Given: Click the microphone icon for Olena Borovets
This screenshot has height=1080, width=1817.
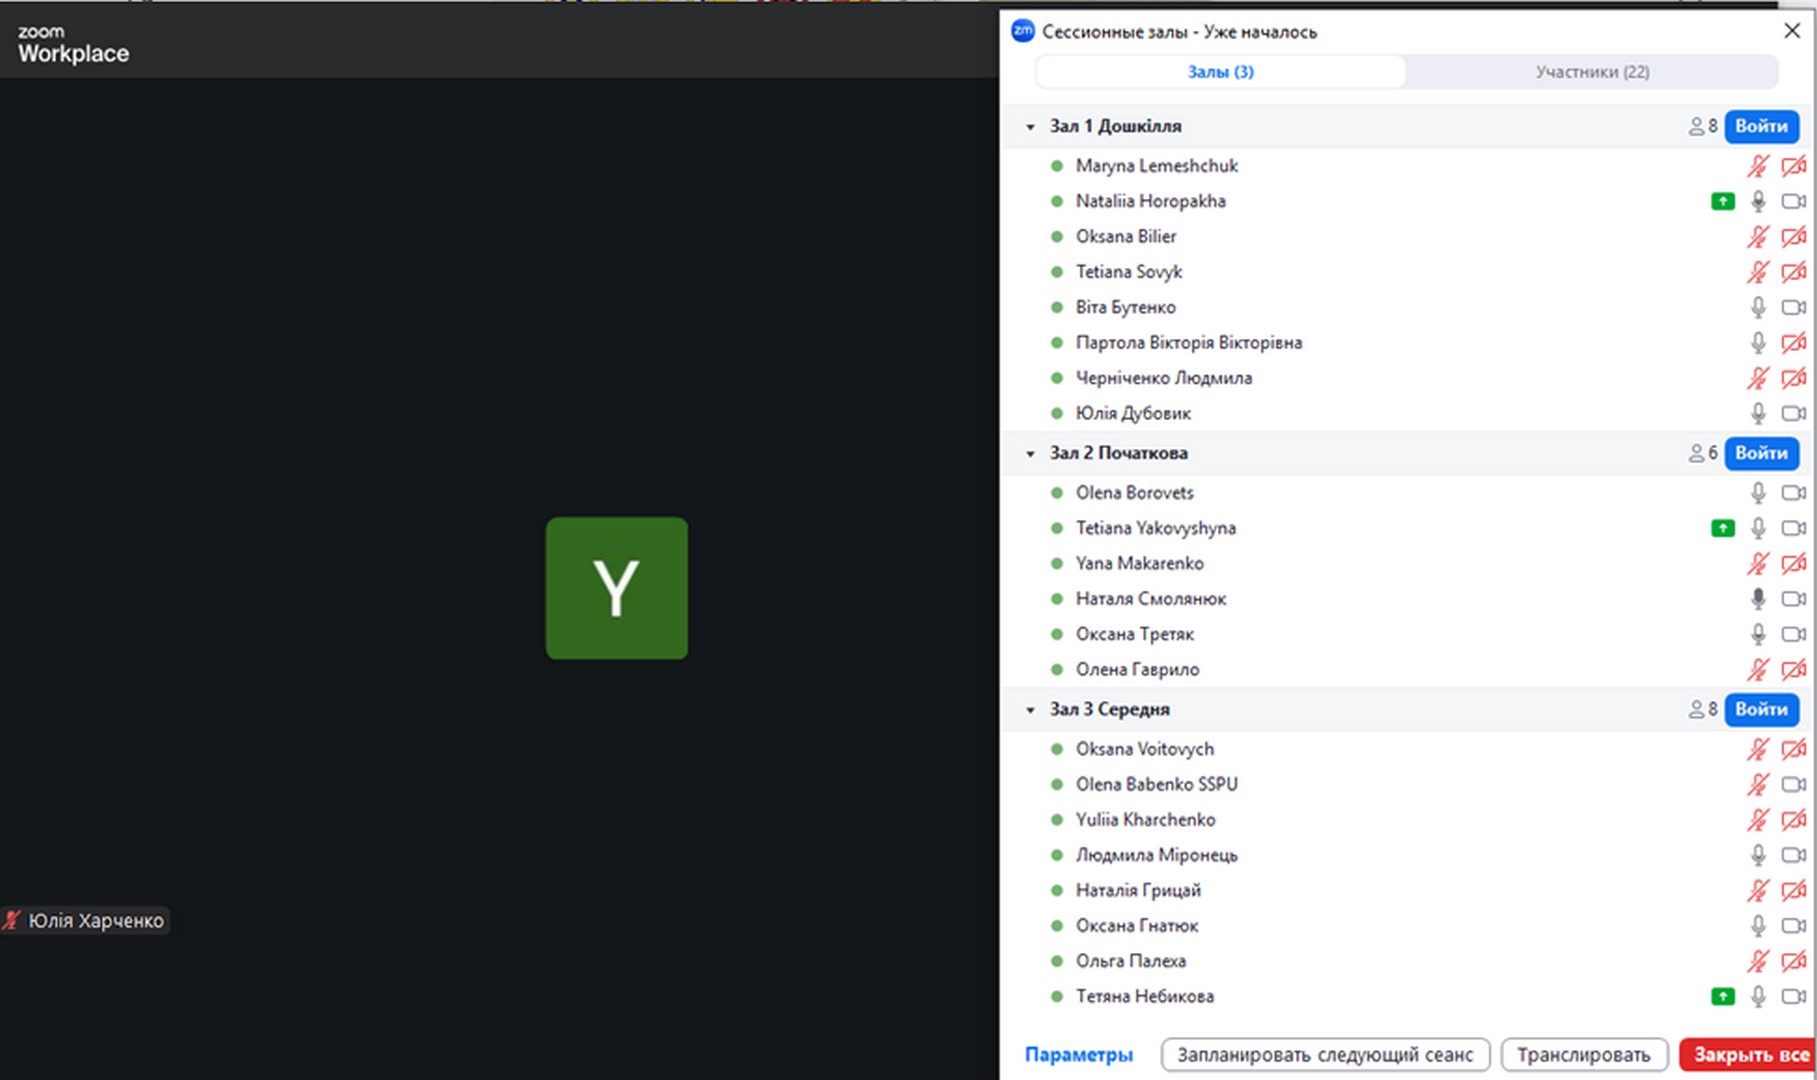Looking at the screenshot, I should 1757,493.
